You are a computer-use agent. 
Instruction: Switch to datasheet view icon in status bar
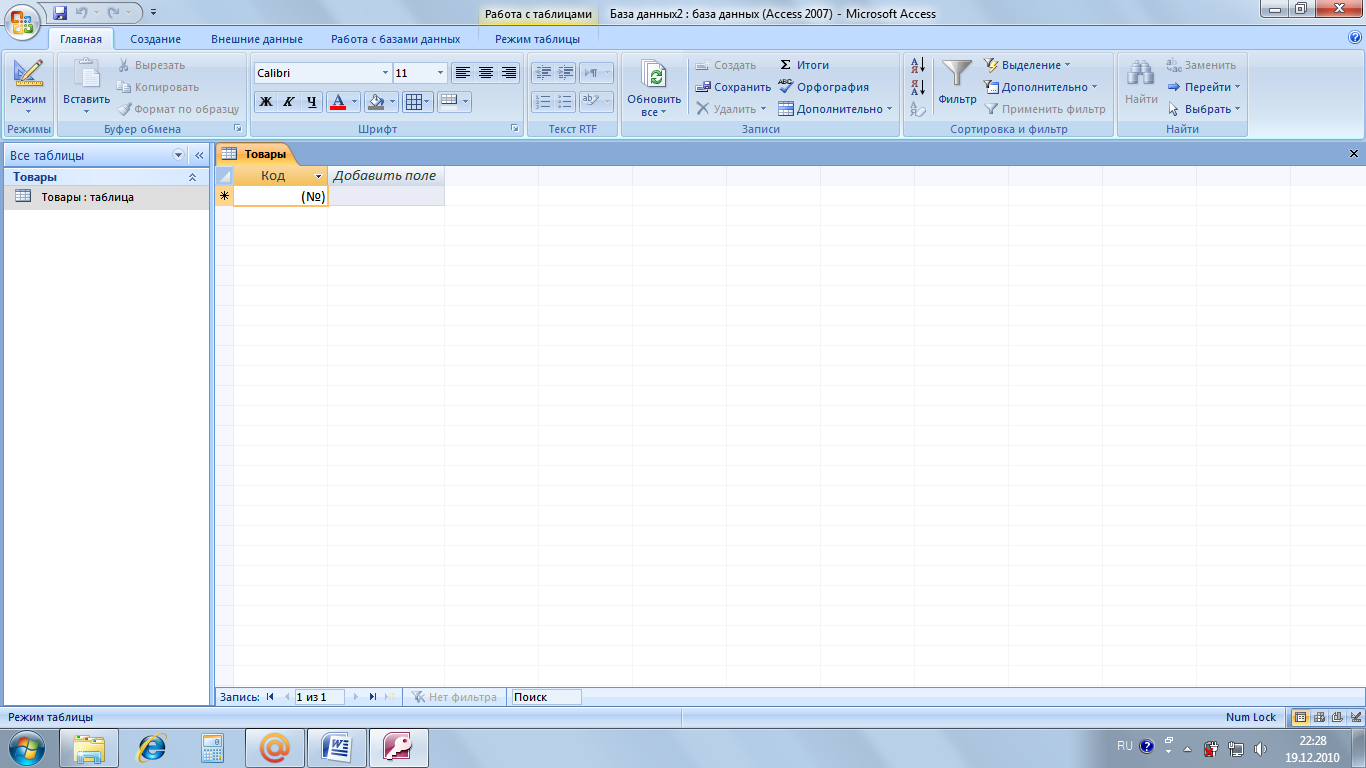(1300, 717)
